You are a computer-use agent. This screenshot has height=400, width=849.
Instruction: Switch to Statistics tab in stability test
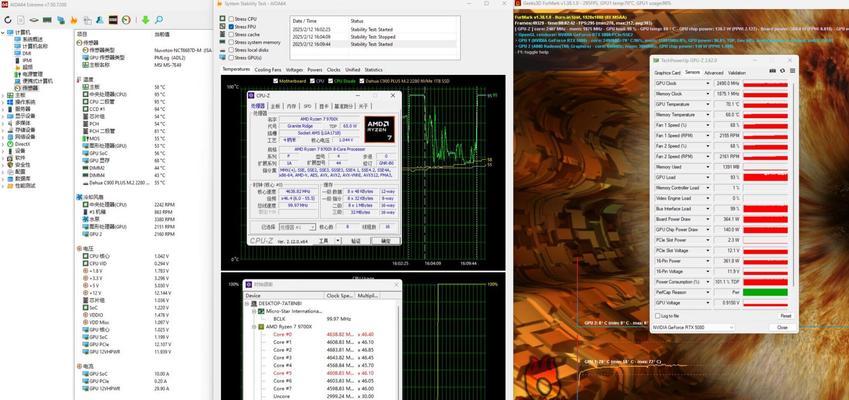coord(374,70)
